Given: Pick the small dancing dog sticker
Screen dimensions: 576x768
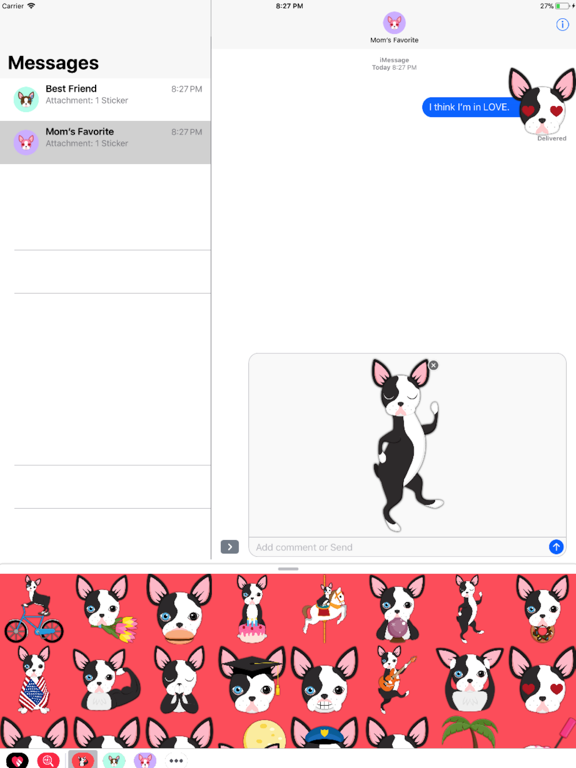Looking at the screenshot, I should coord(469,609).
